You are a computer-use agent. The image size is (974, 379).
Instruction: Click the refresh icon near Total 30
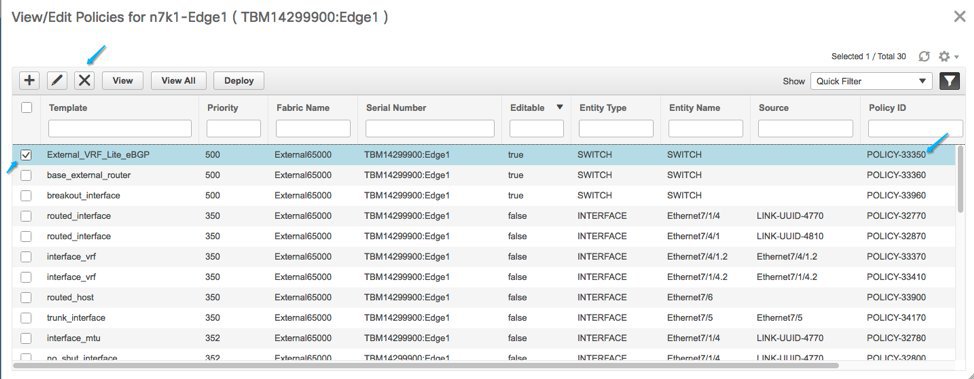click(924, 57)
